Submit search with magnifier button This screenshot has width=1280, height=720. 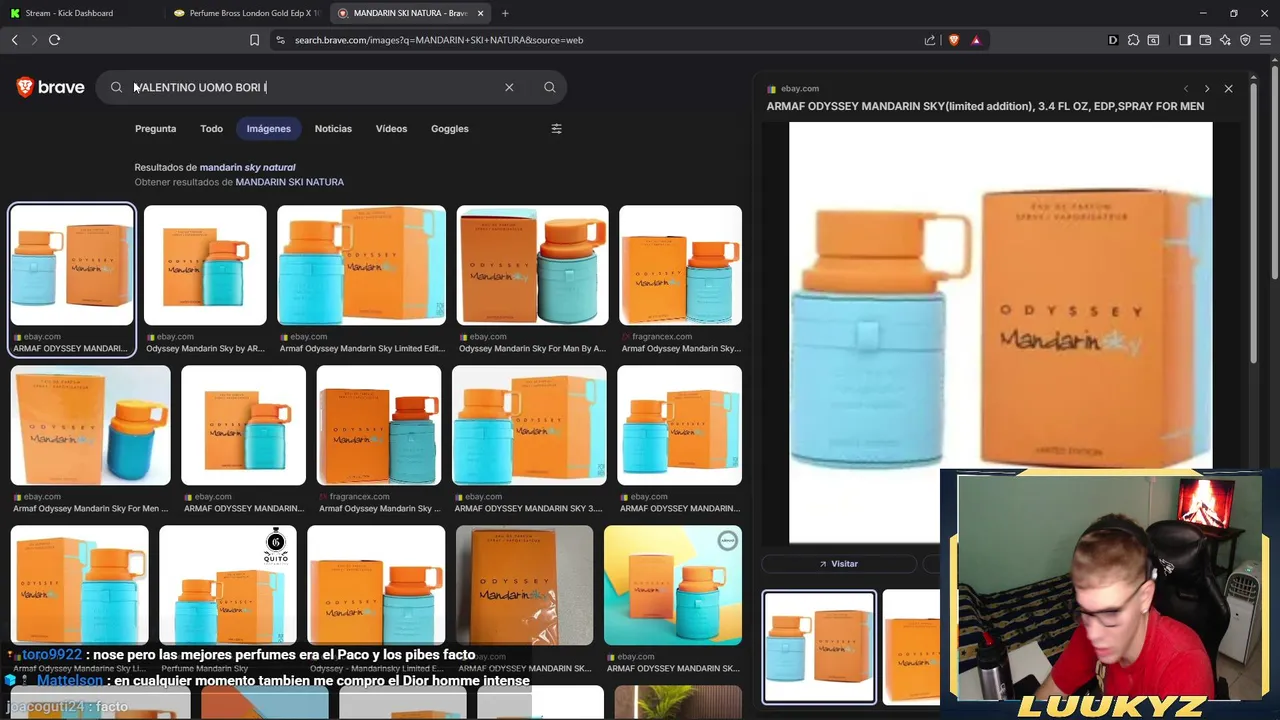[x=550, y=87]
